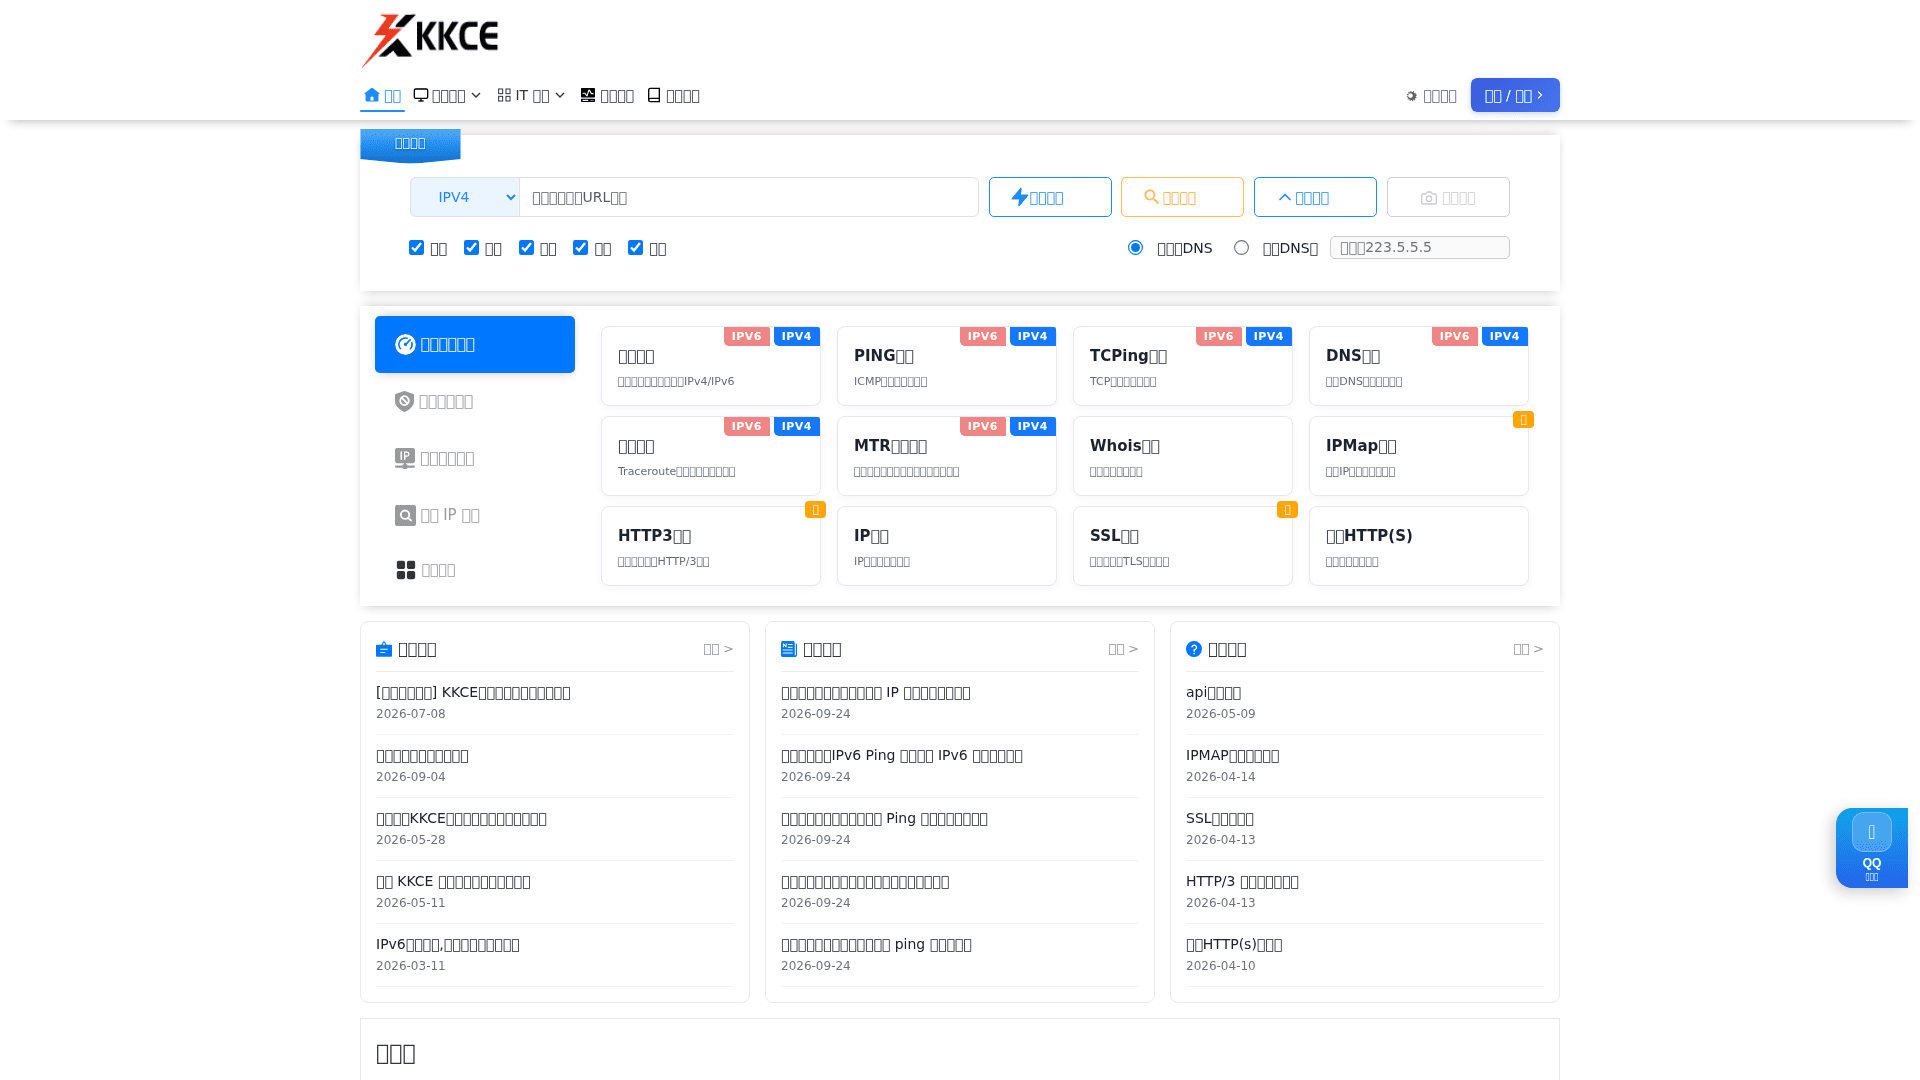Click the blue login/register button top right
Viewport: 1920px width, 1080px height.
(1515, 95)
